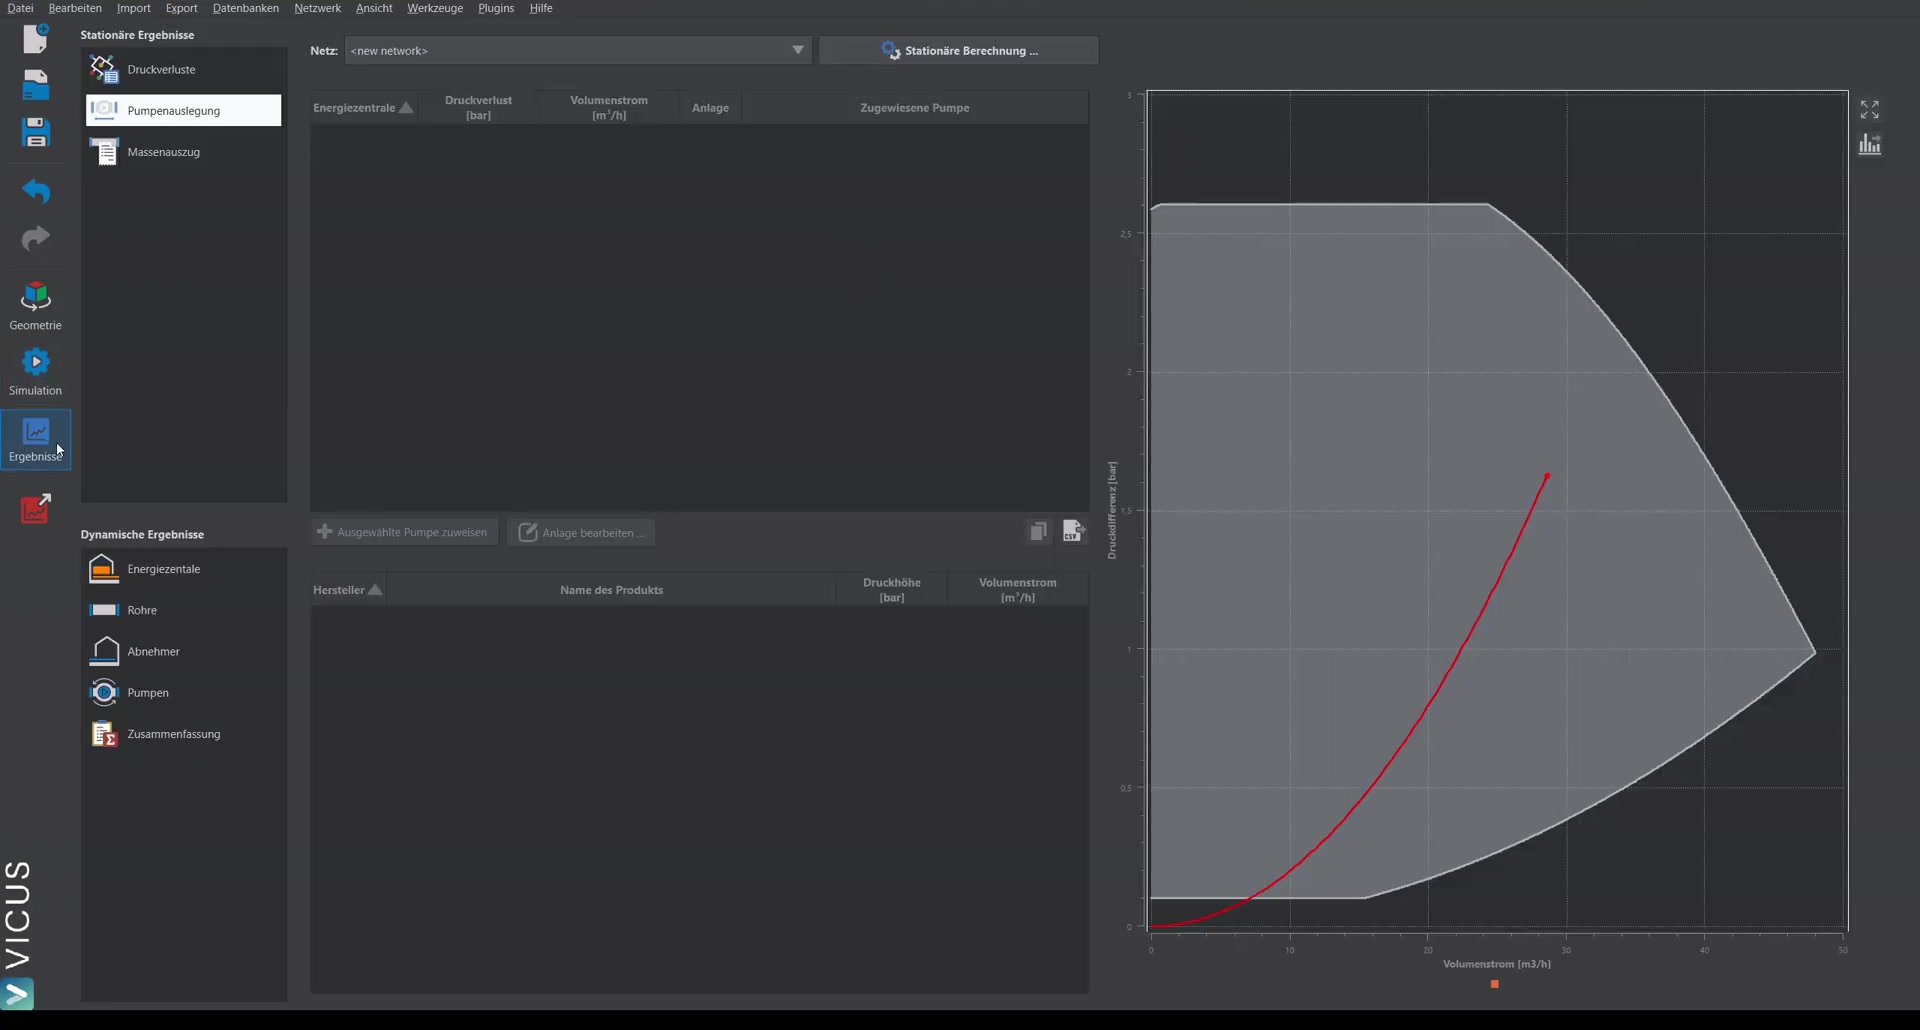Viewport: 1920px width, 1030px height.
Task: Click the Druckhöhe [bar] column header
Action: tap(892, 590)
